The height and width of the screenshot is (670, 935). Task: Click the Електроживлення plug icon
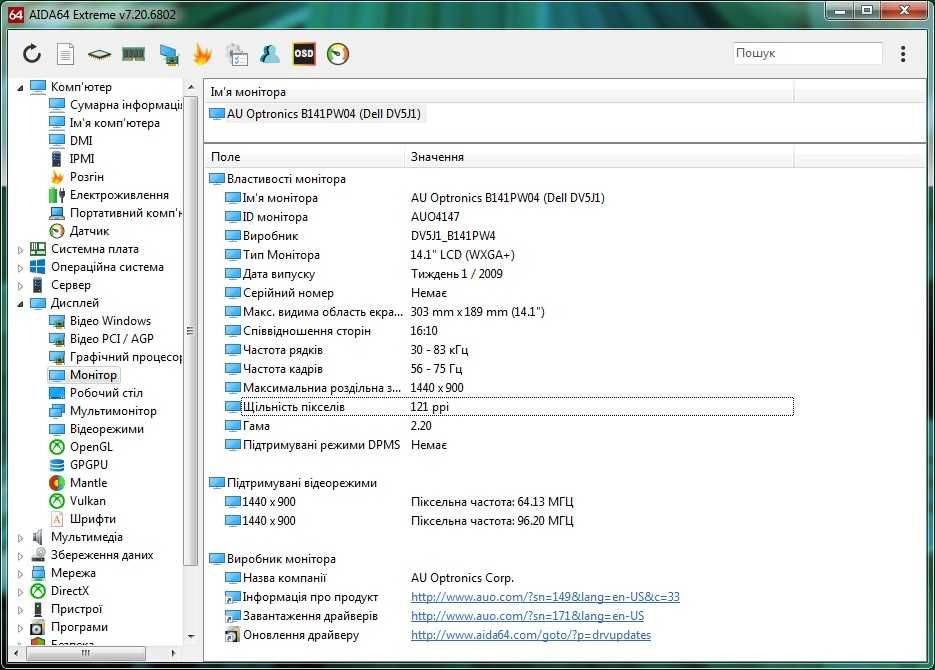[x=57, y=195]
